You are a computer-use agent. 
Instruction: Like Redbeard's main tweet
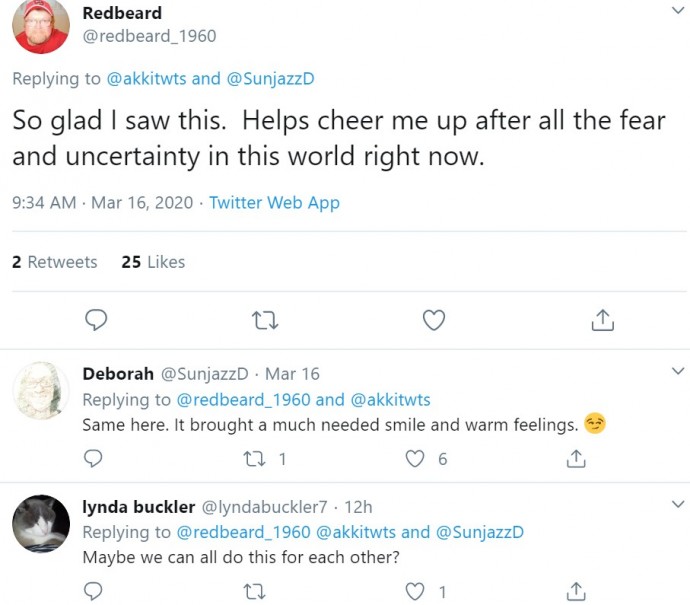(433, 320)
